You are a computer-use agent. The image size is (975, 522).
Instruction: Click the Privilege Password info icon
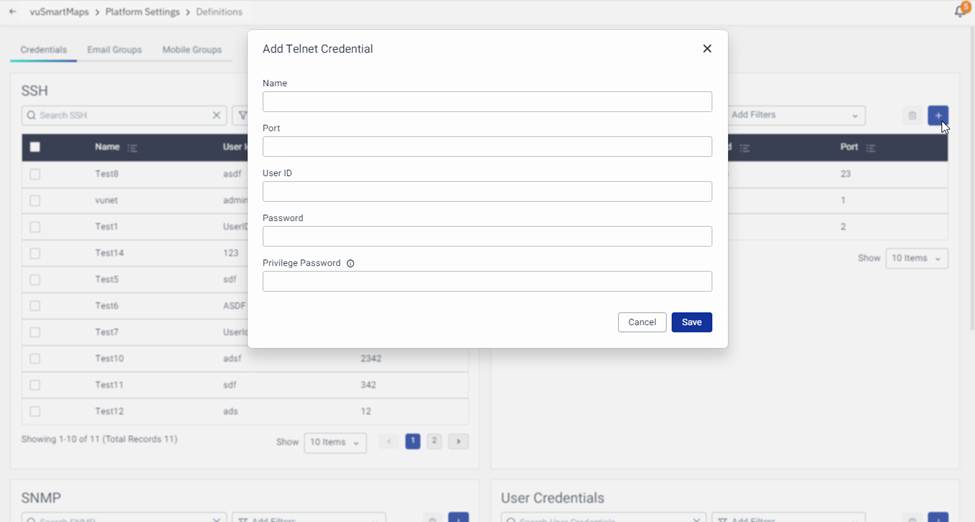point(350,264)
